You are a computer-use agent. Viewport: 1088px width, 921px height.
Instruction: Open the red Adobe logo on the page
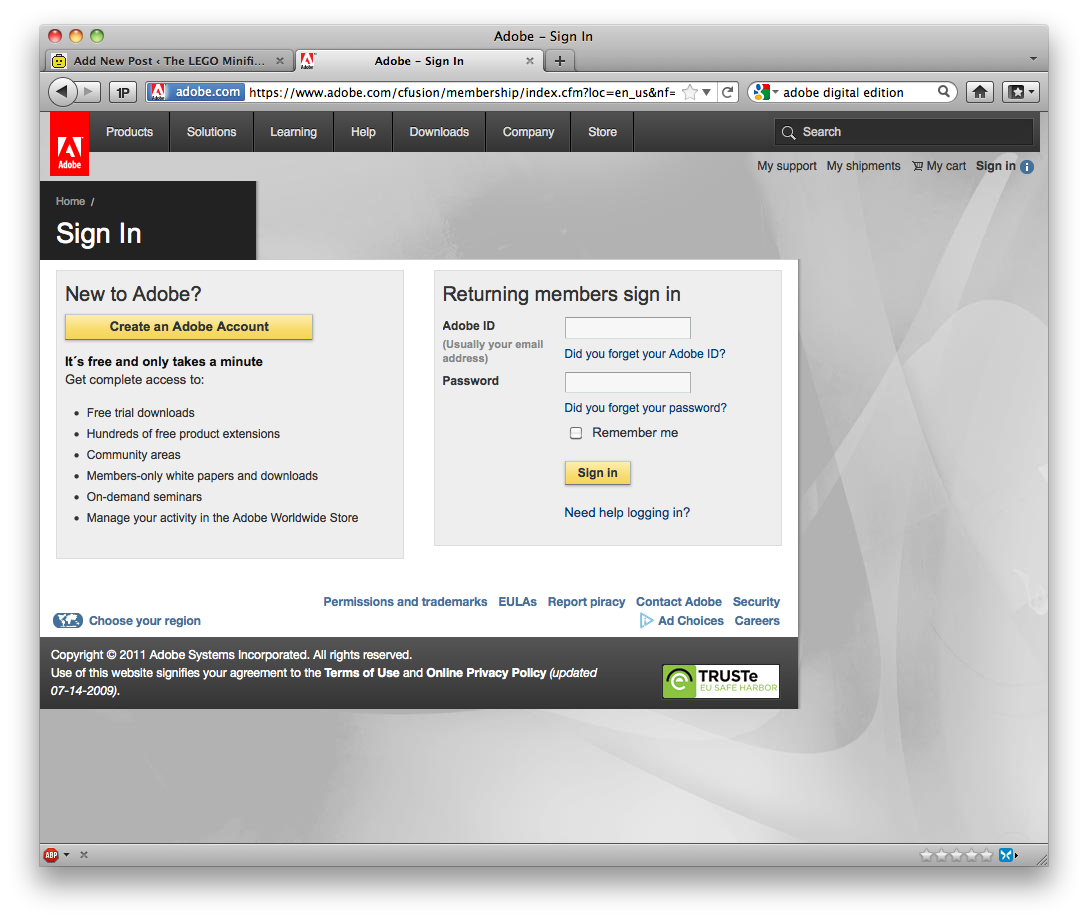[69, 144]
